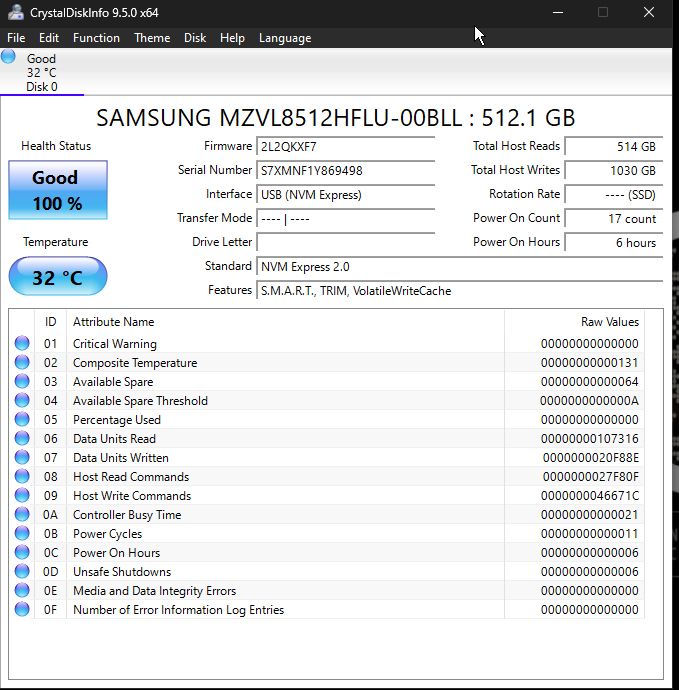679x690 pixels.
Task: Click status orb for Data Units Read row
Action: pyautogui.click(x=22, y=438)
